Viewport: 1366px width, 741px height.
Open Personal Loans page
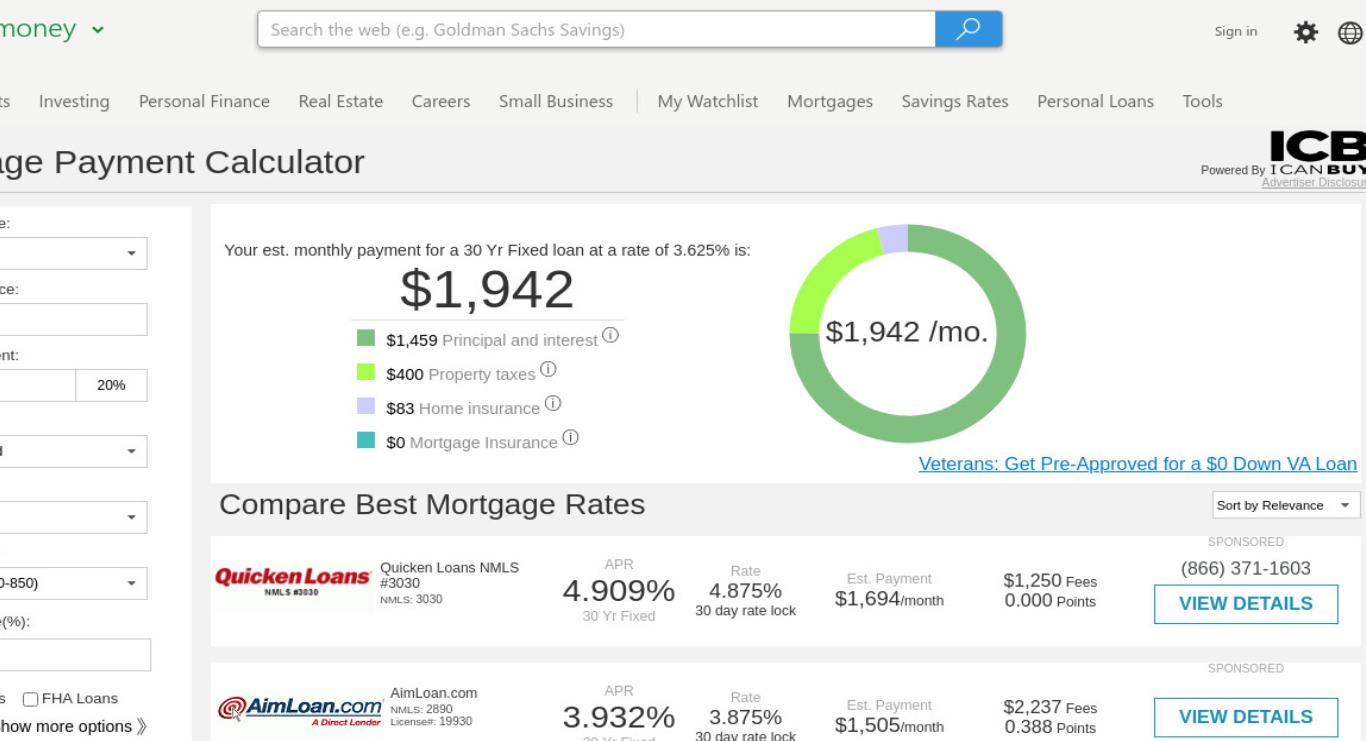pos(1095,101)
